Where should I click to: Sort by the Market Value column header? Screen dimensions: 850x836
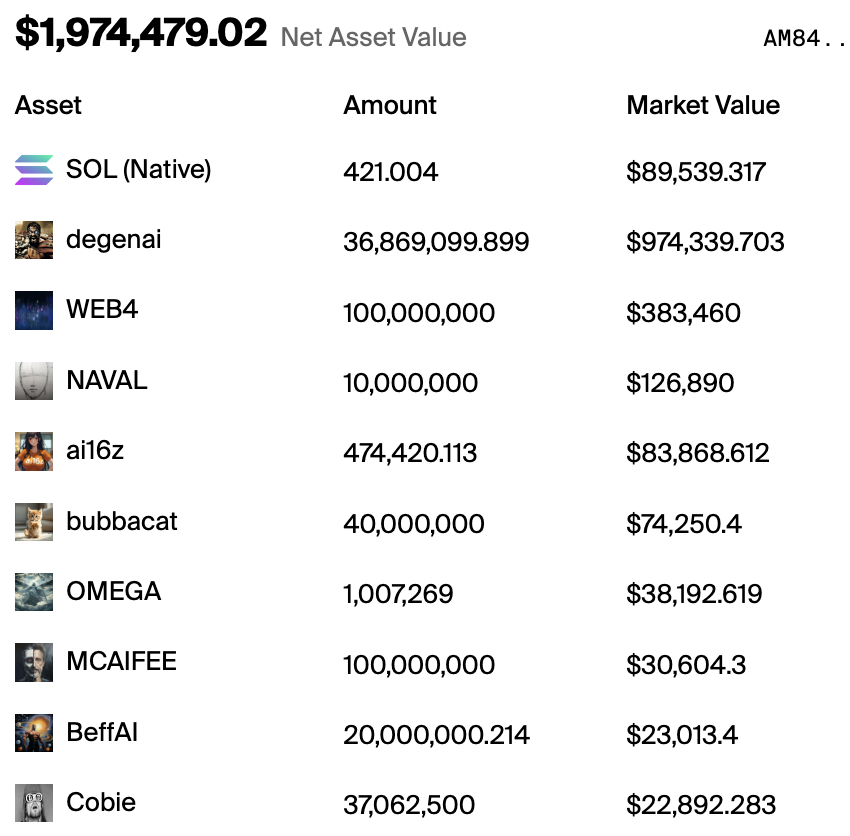703,105
